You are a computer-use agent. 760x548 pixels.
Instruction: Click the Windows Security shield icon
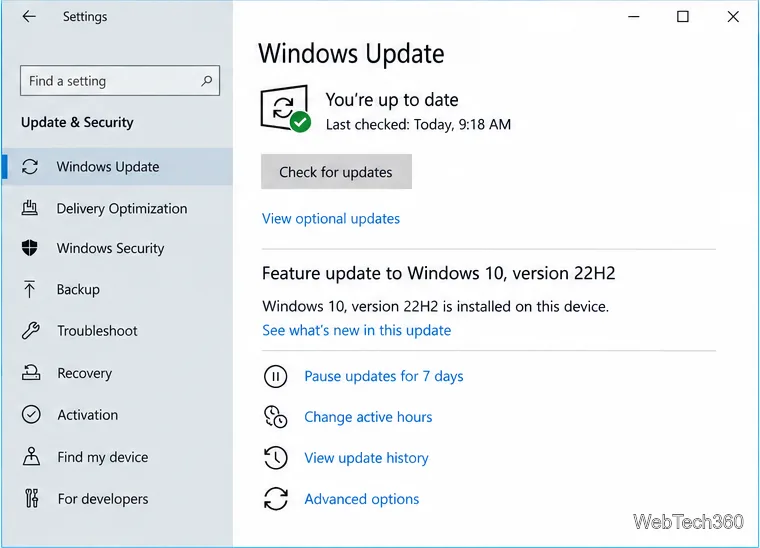[30, 248]
